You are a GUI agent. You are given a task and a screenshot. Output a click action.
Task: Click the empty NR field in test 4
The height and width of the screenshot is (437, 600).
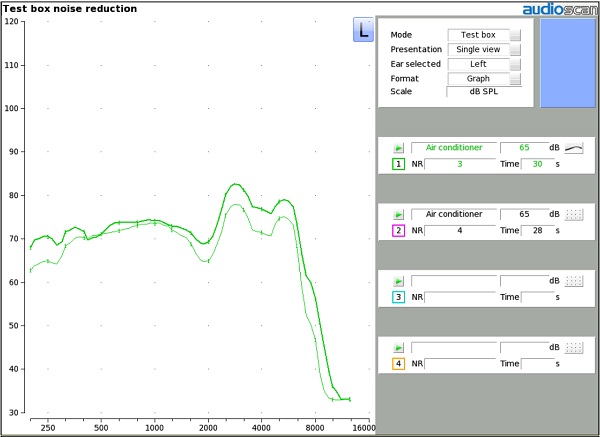pos(460,364)
